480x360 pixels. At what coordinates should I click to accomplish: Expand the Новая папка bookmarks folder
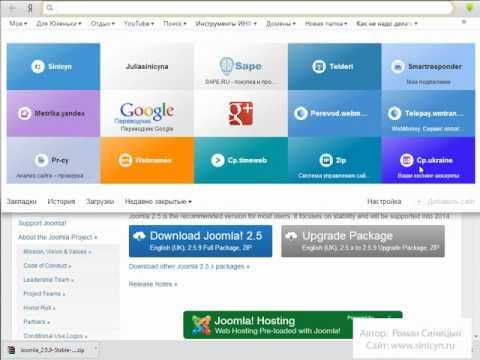326,24
